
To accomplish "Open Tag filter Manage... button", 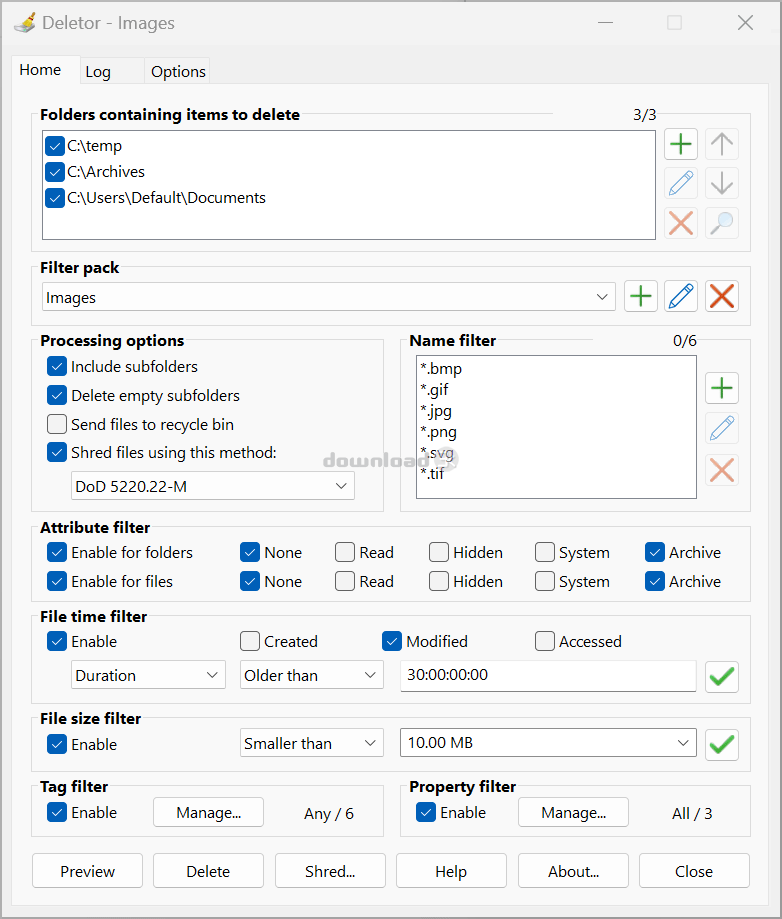I will click(x=209, y=813).
